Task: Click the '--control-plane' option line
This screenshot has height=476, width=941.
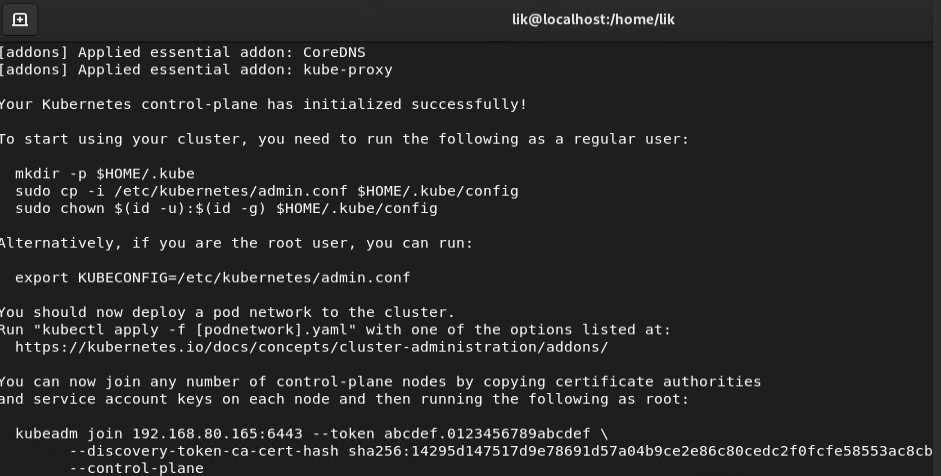Action: 137,468
